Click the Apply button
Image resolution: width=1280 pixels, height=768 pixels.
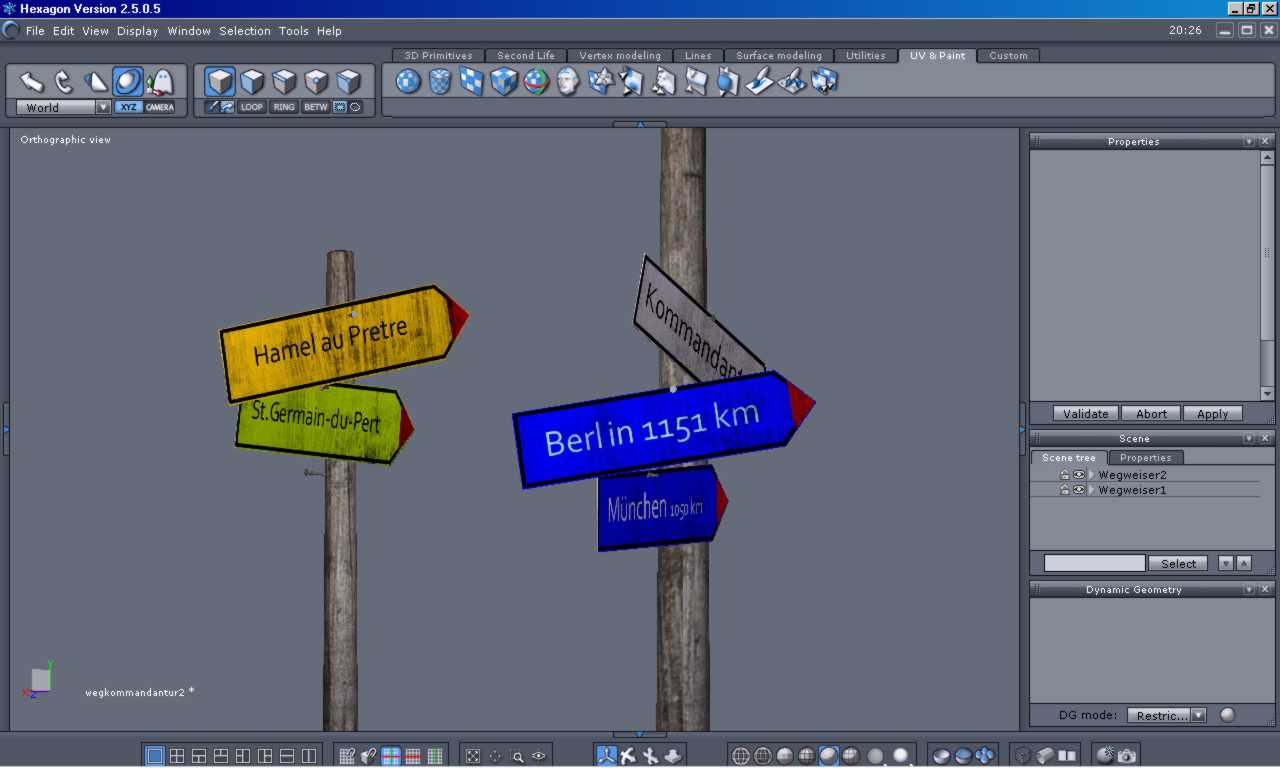[1213, 414]
